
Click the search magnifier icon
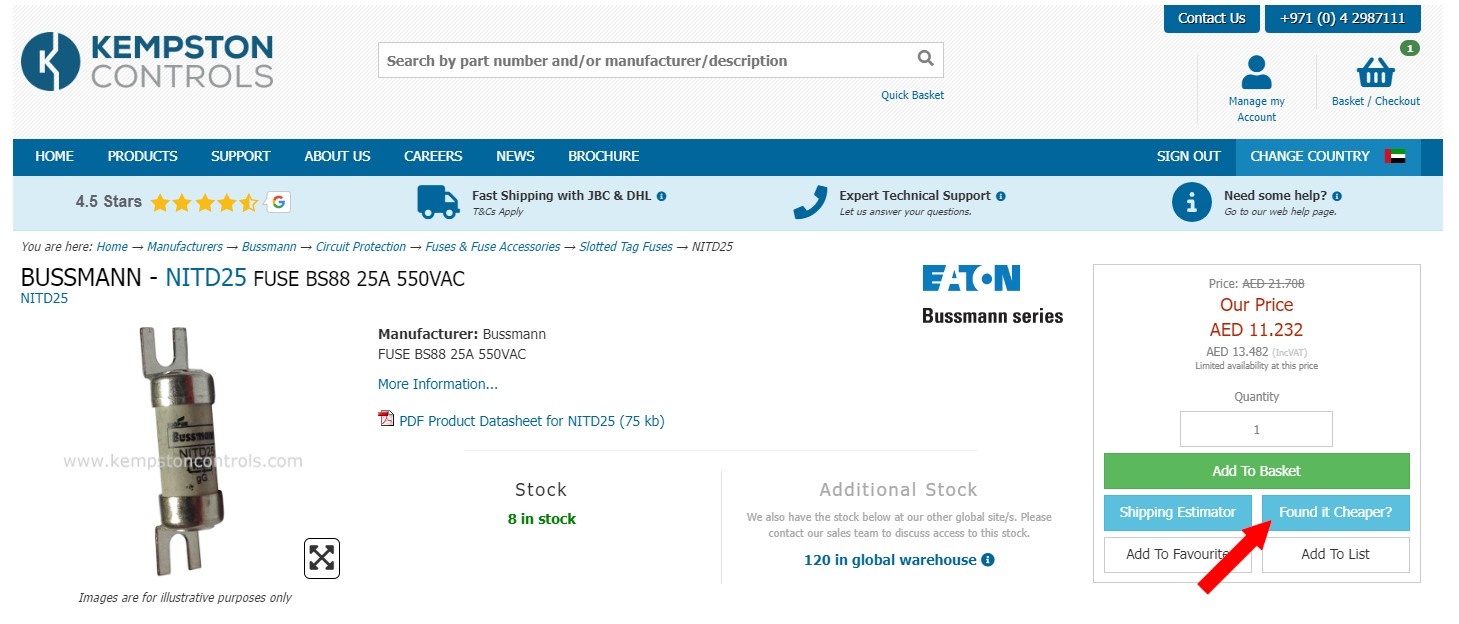tap(925, 58)
